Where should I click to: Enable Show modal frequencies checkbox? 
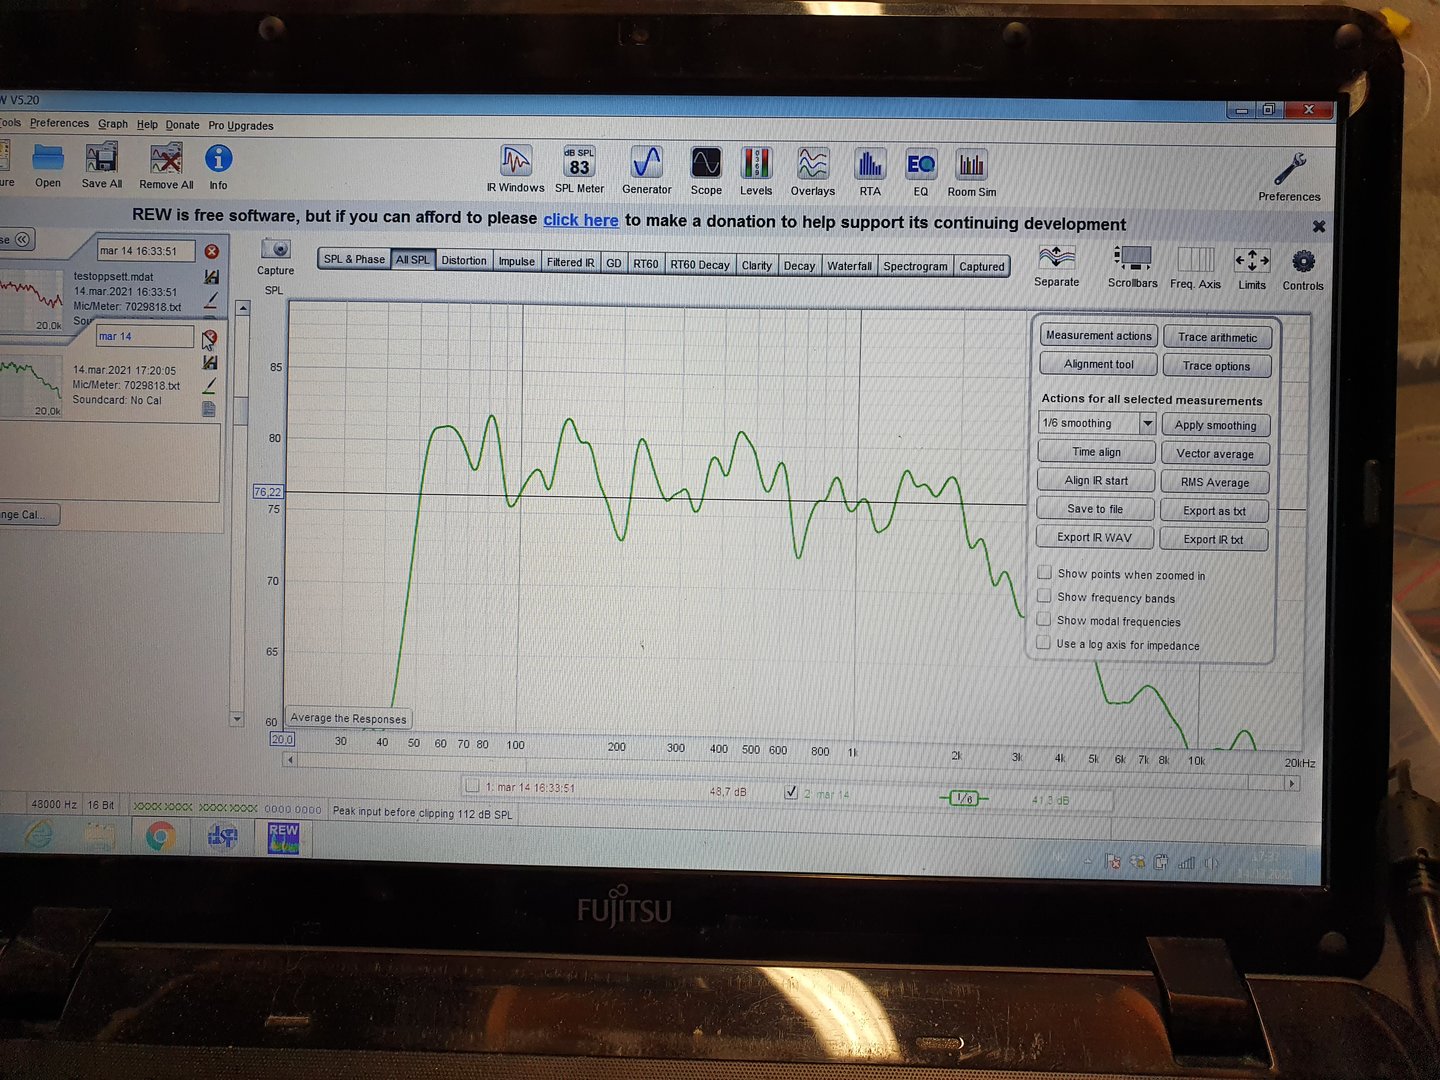click(x=1044, y=620)
